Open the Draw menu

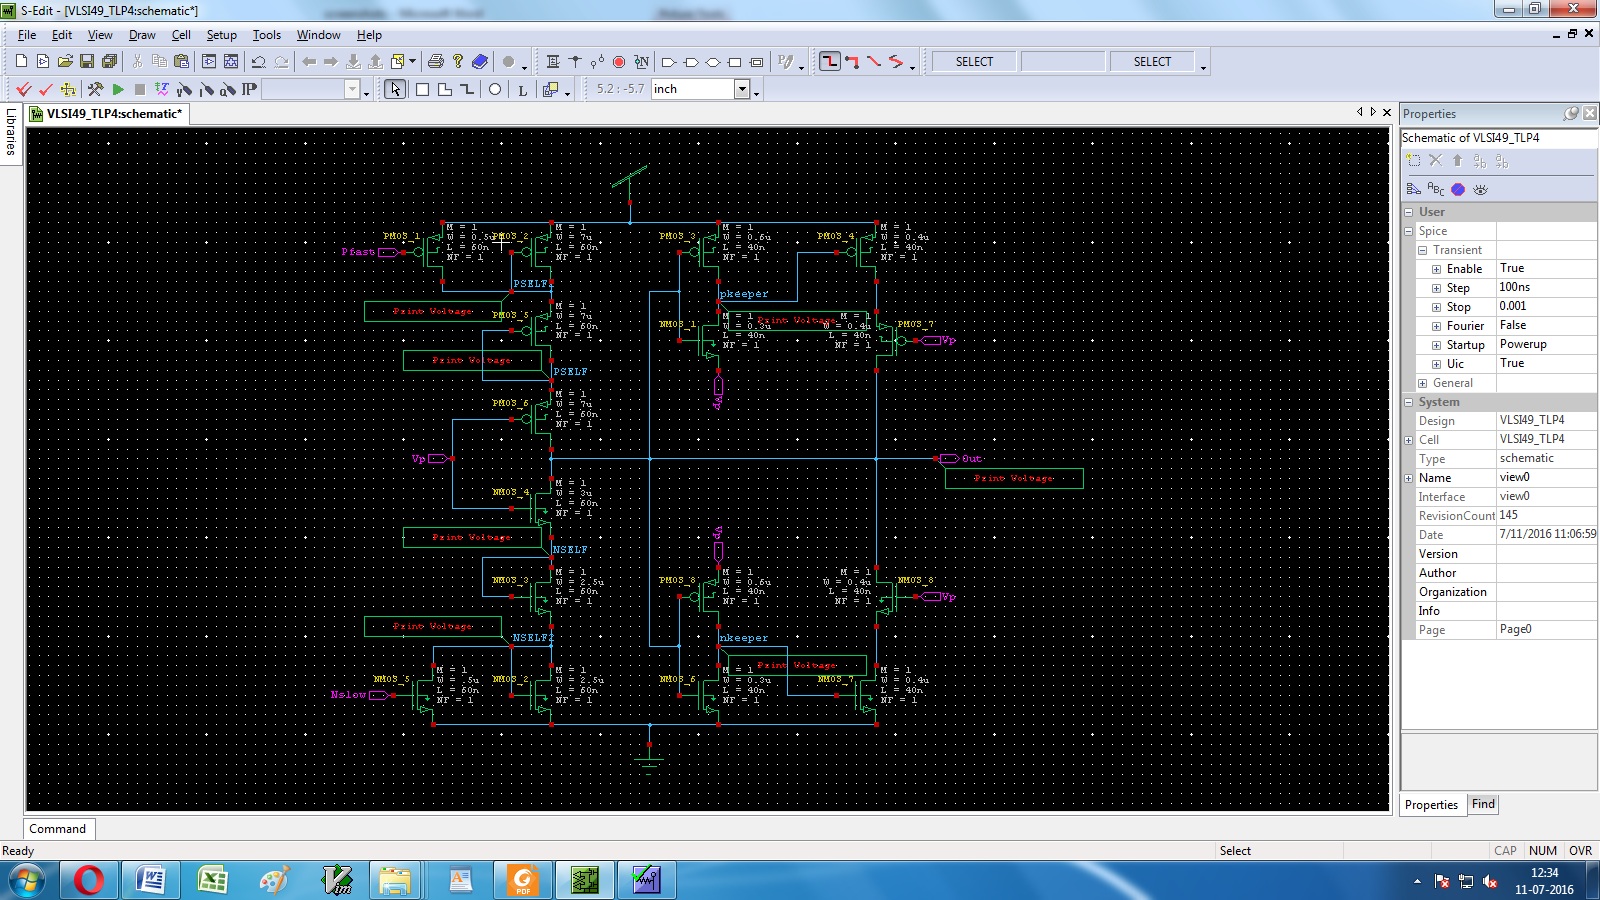[142, 35]
